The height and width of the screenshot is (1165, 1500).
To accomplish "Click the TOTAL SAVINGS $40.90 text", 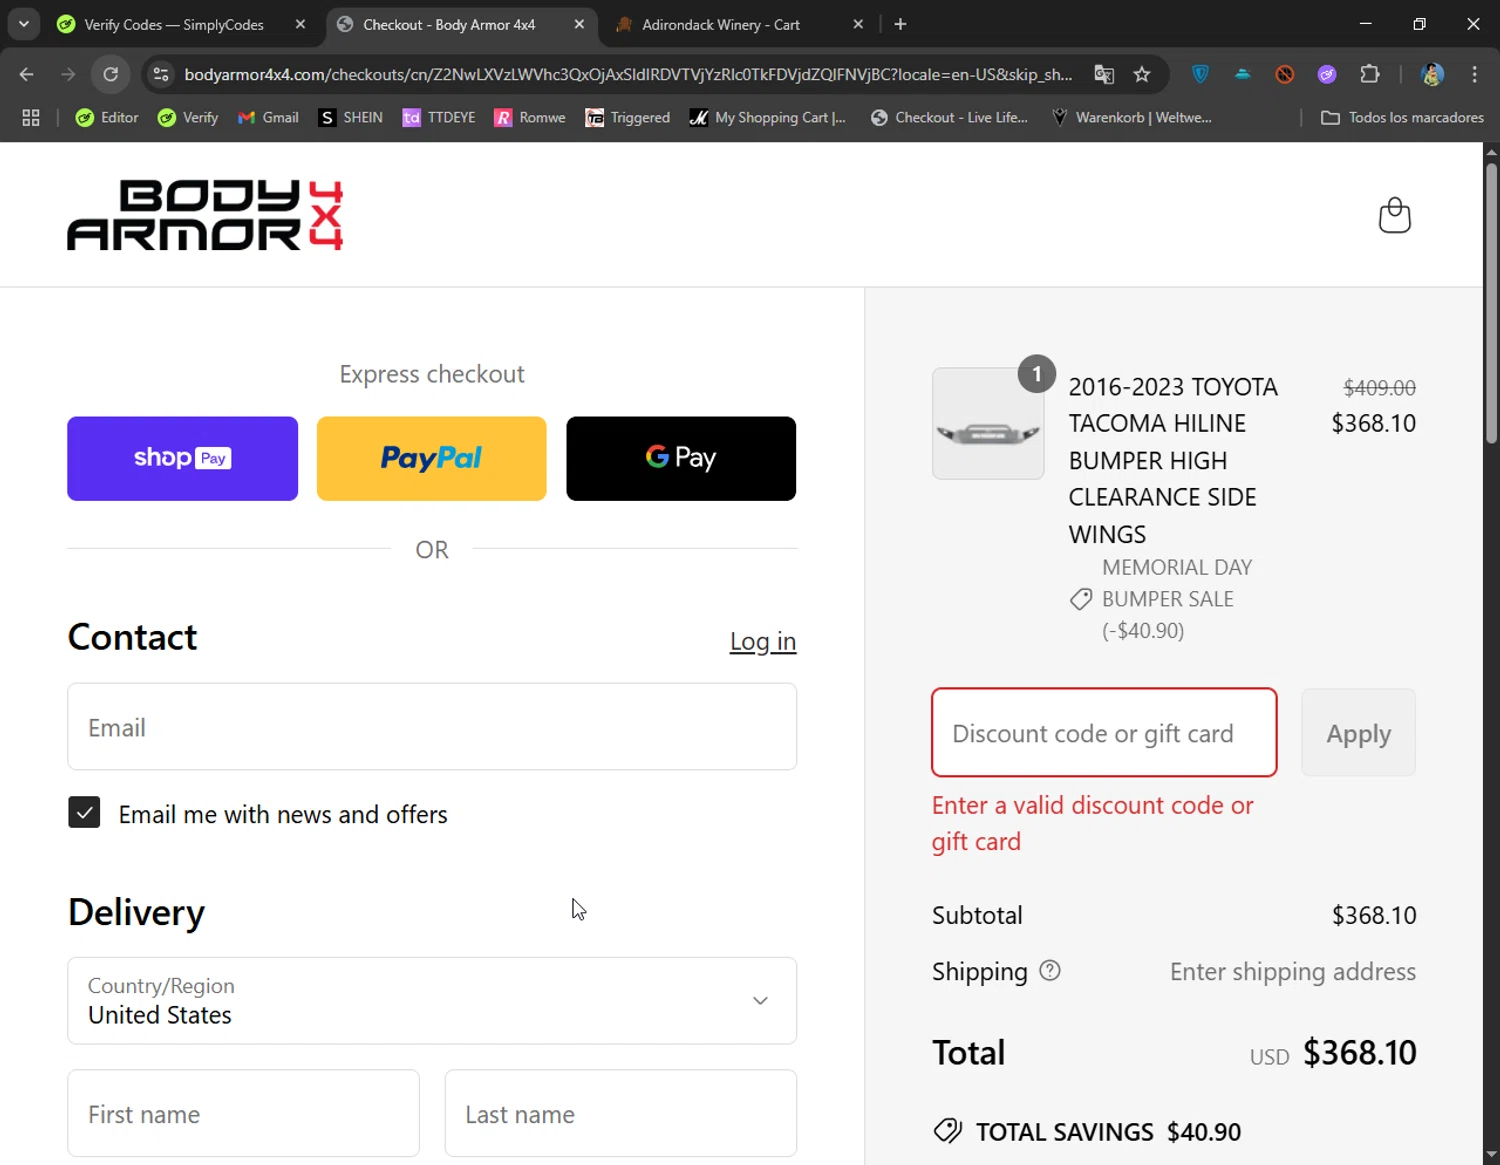I will [1108, 1132].
